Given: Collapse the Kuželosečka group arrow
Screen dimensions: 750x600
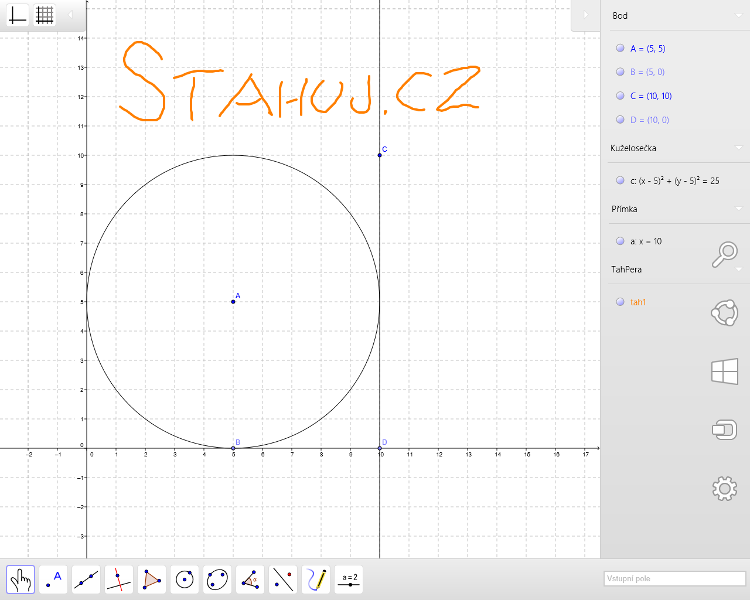Looking at the screenshot, I should tap(739, 148).
